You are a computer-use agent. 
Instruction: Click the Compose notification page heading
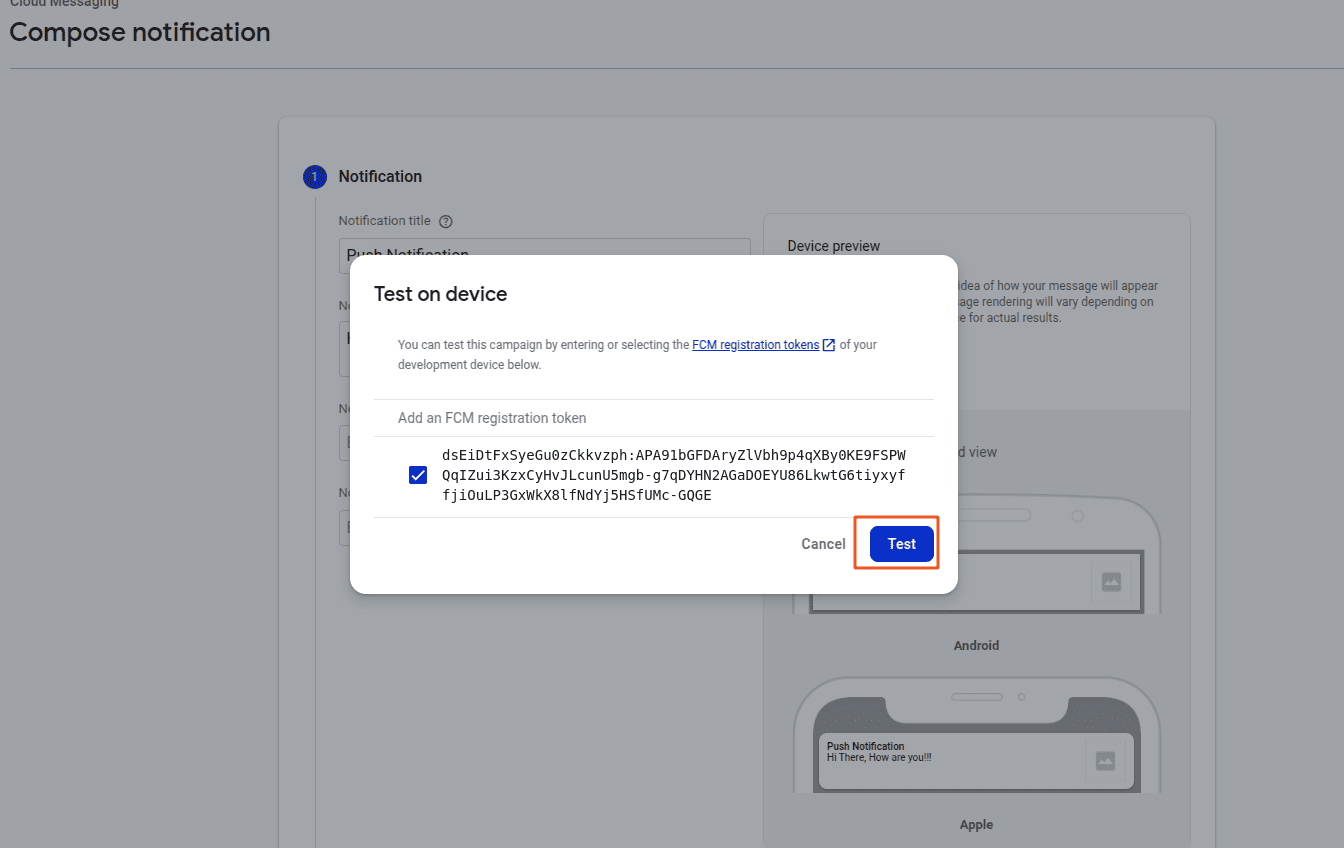pos(140,33)
